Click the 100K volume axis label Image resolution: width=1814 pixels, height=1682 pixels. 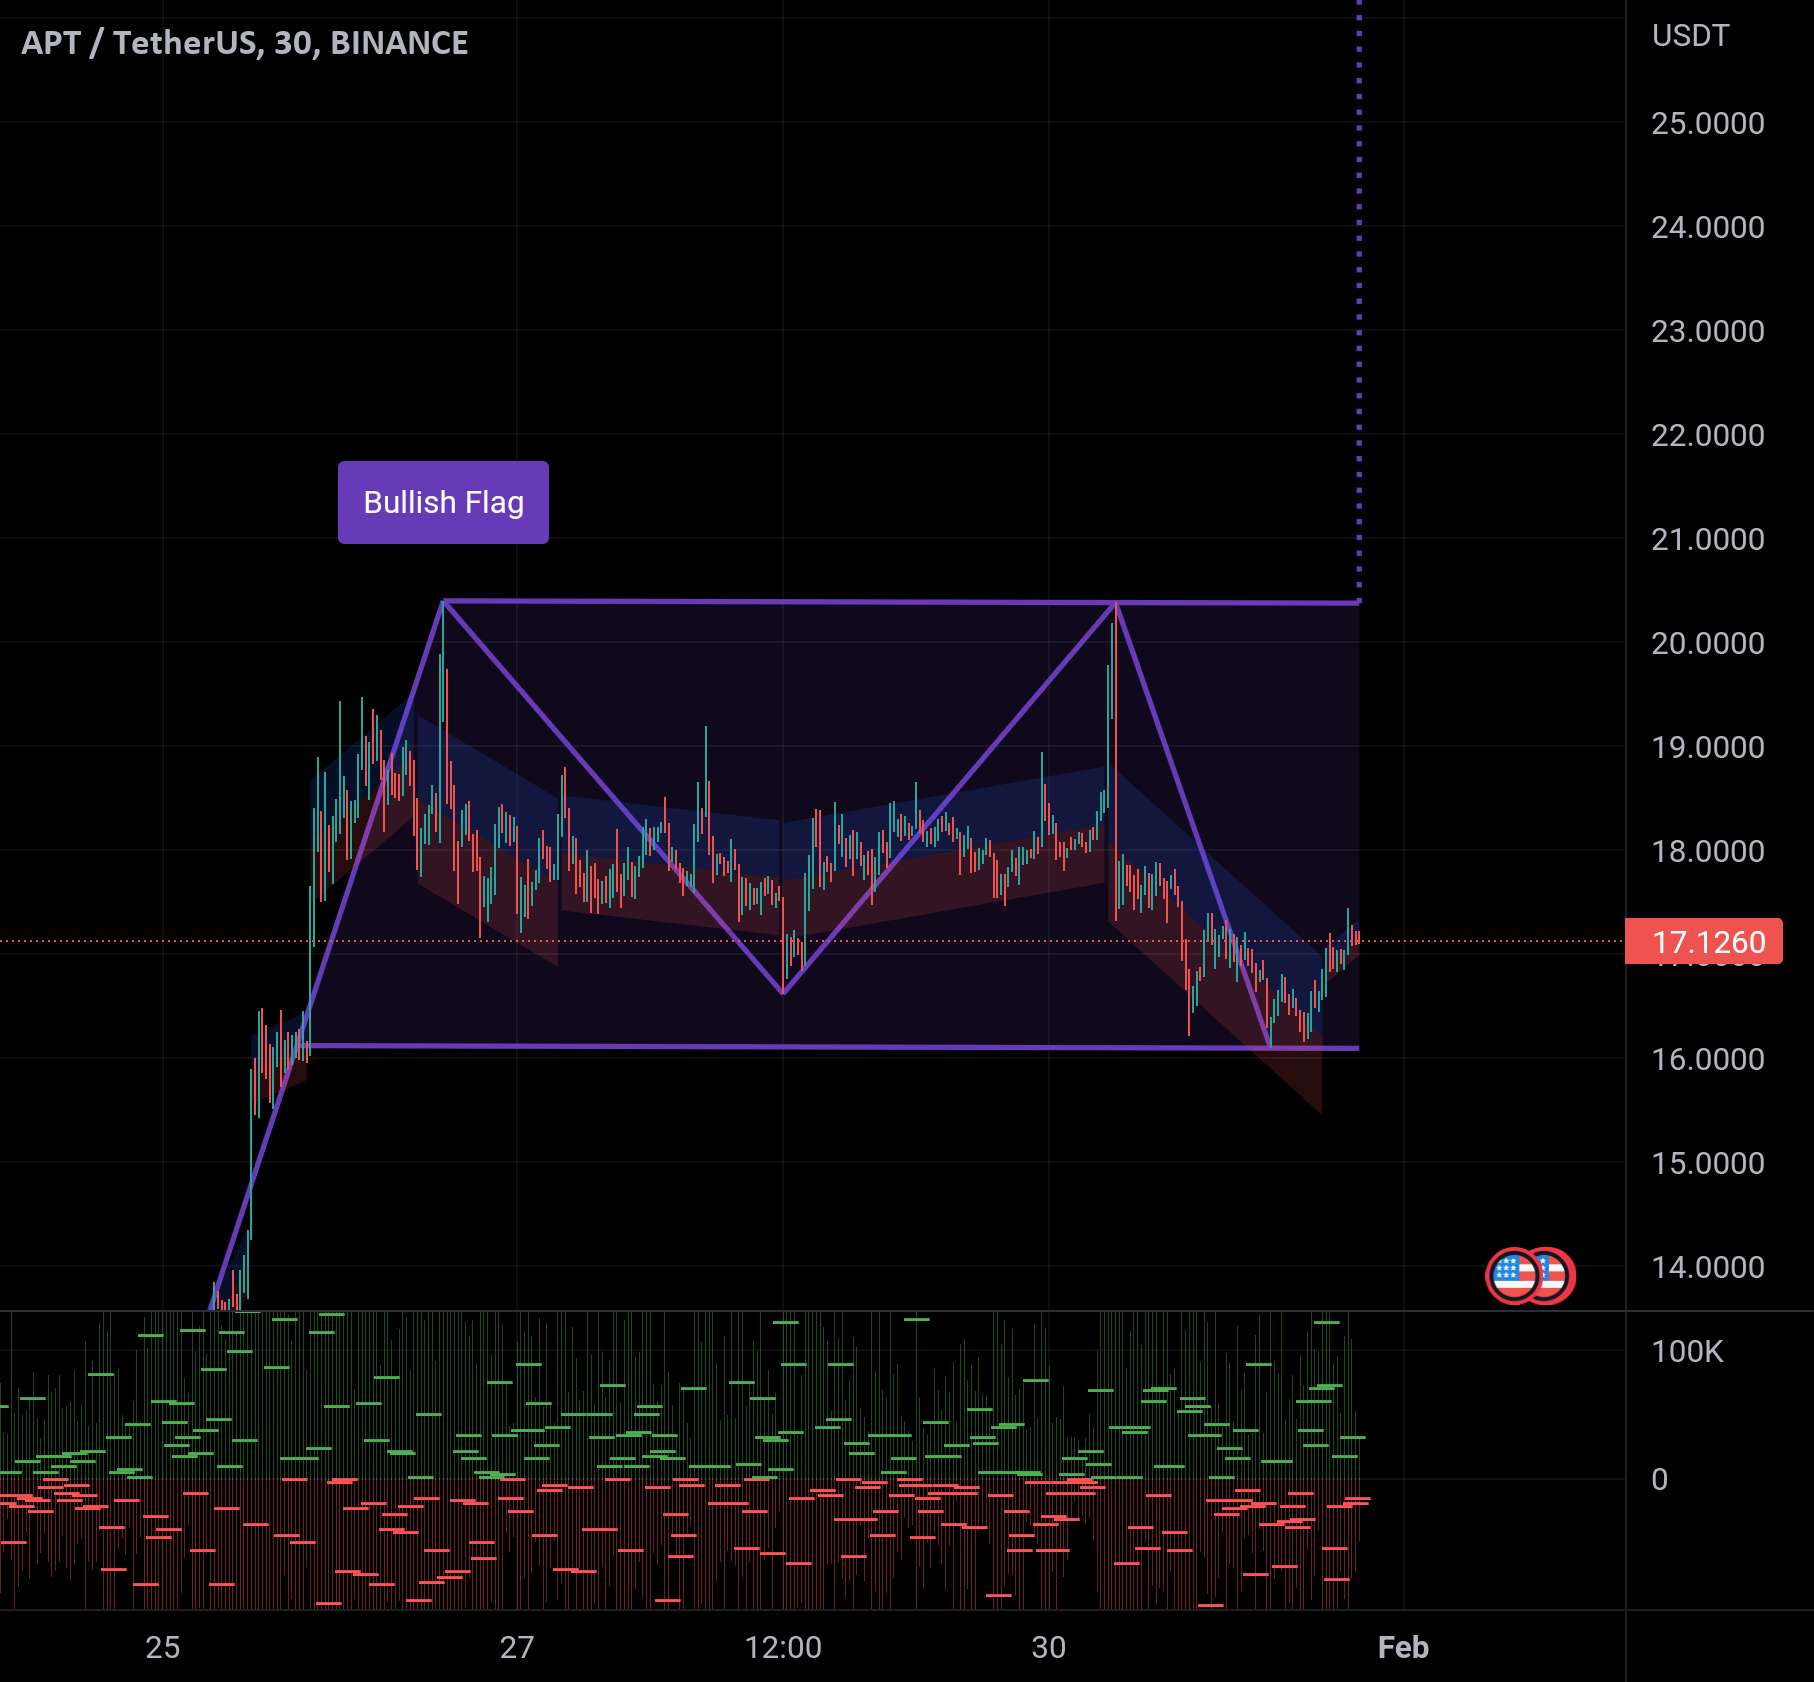[x=1687, y=1351]
